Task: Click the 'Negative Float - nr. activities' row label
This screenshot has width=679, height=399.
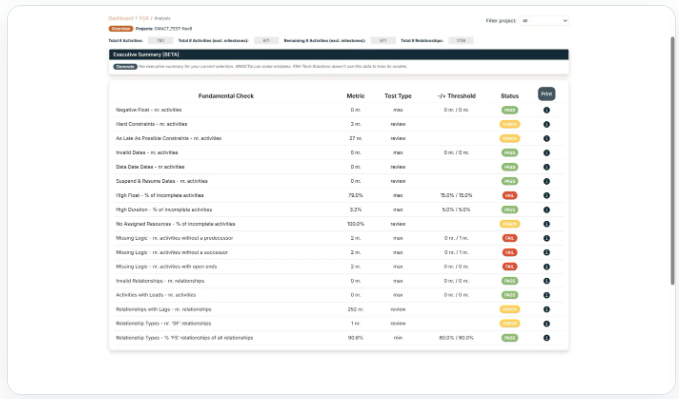Action: tap(149, 110)
